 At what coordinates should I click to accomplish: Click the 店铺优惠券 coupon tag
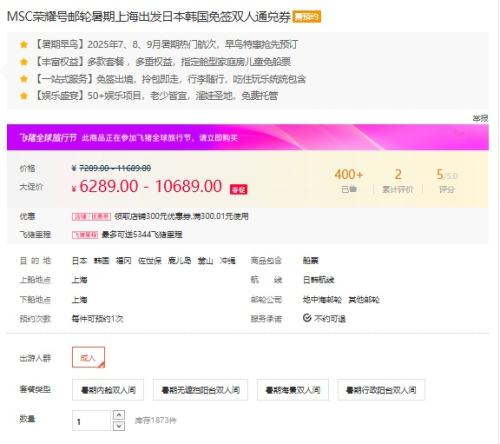coord(91,217)
